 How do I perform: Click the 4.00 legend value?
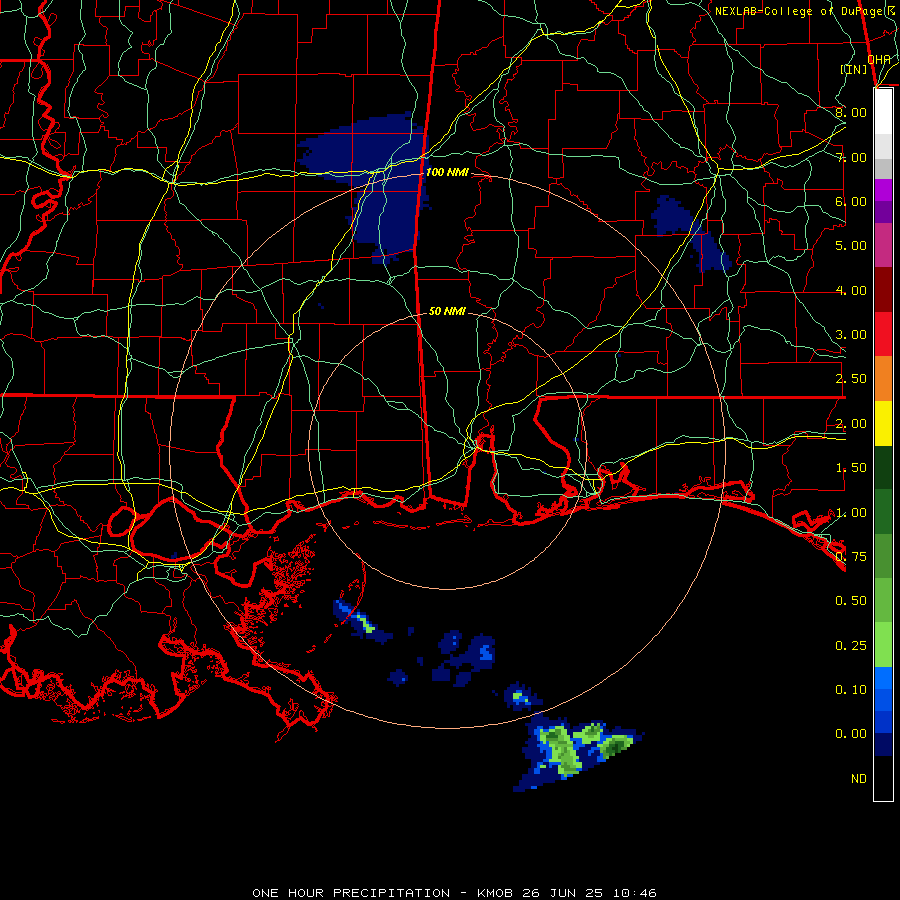[x=851, y=290]
